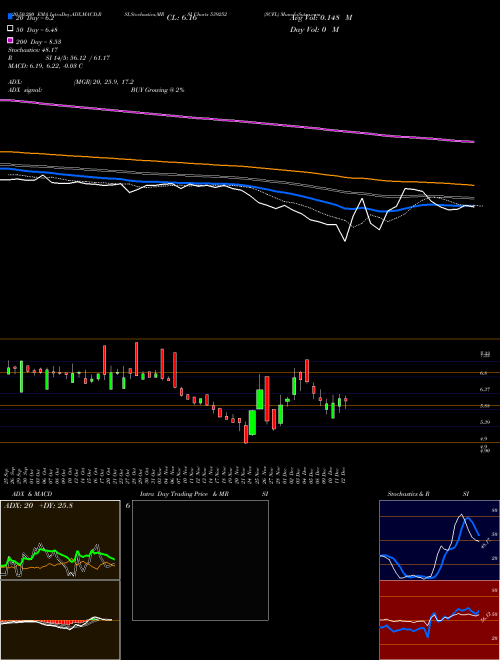Click the tallest red candlestick in late October

(136, 359)
